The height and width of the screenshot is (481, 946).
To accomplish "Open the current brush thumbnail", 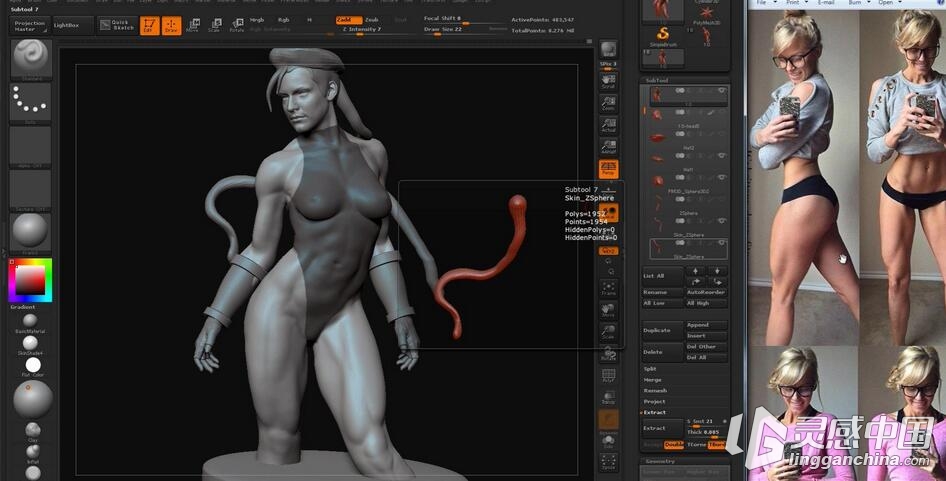I will tap(30, 59).
